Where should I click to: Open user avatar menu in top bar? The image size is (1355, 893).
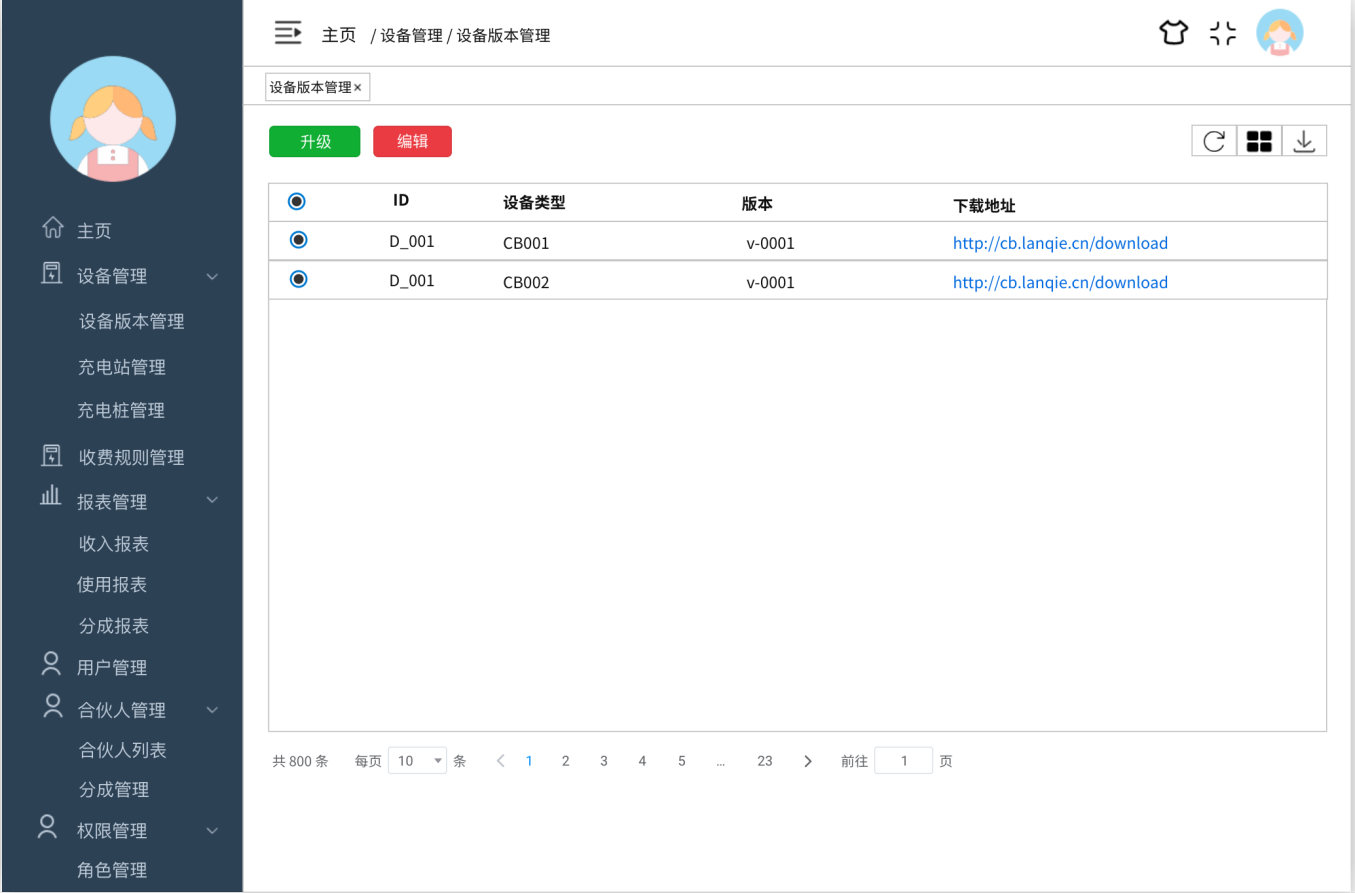(1279, 33)
